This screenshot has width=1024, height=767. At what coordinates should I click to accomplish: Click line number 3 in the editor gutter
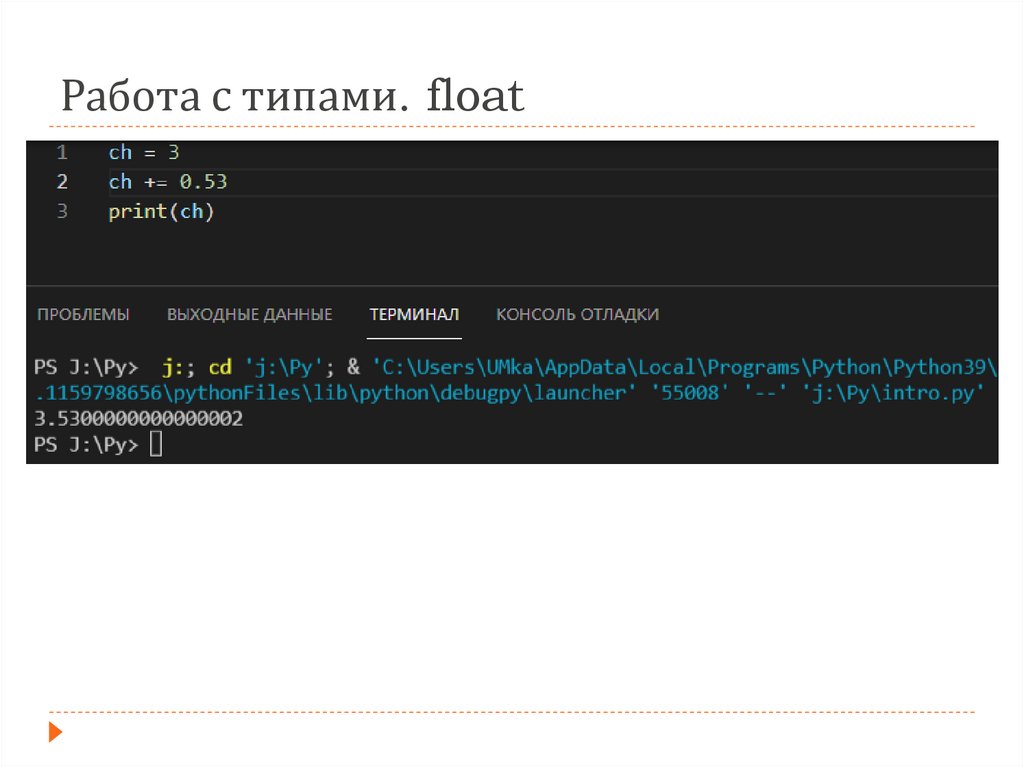(x=62, y=212)
